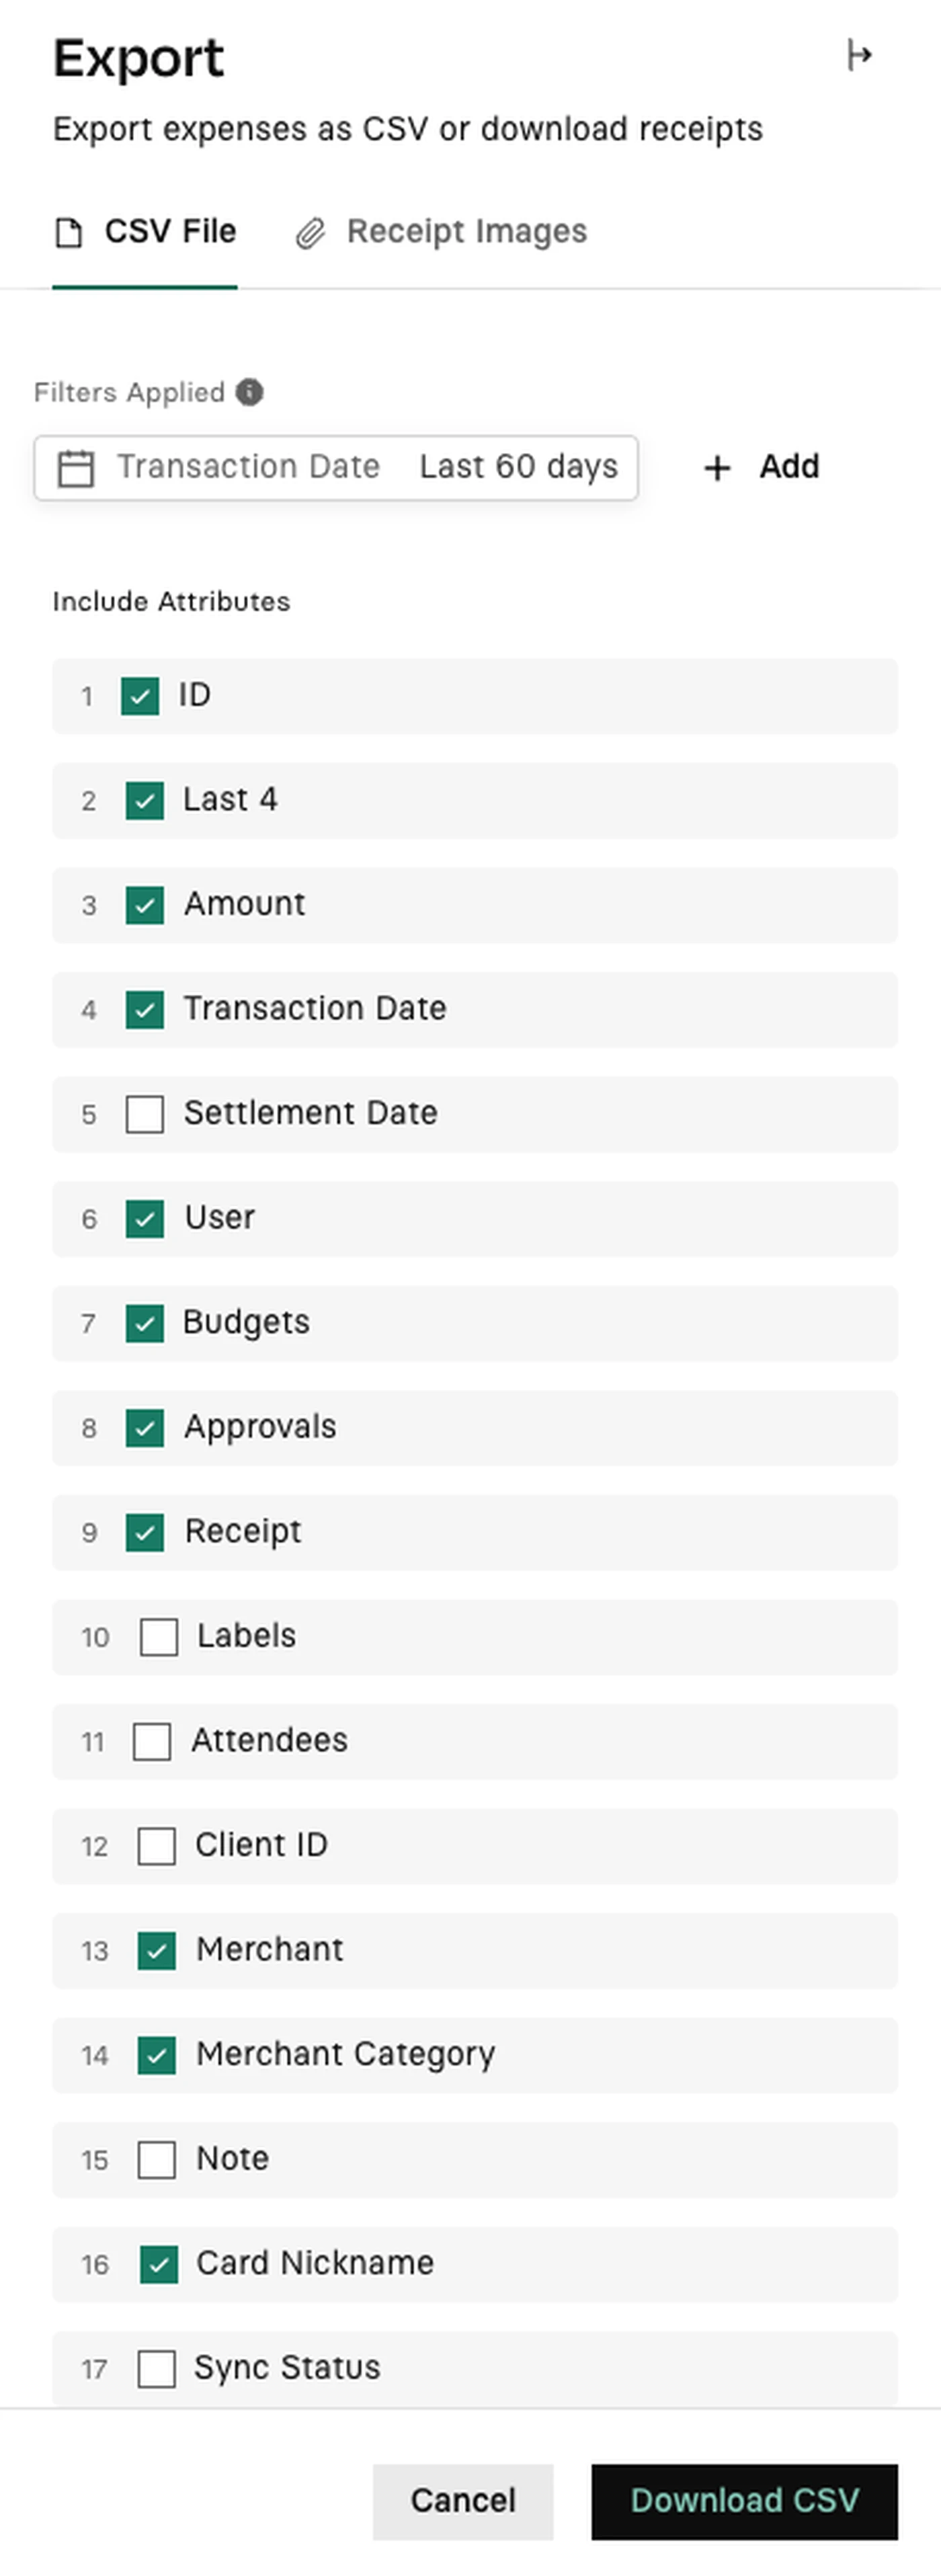Switch to the Receipt Images tab
Image resolution: width=941 pixels, height=2576 pixels.
(441, 232)
